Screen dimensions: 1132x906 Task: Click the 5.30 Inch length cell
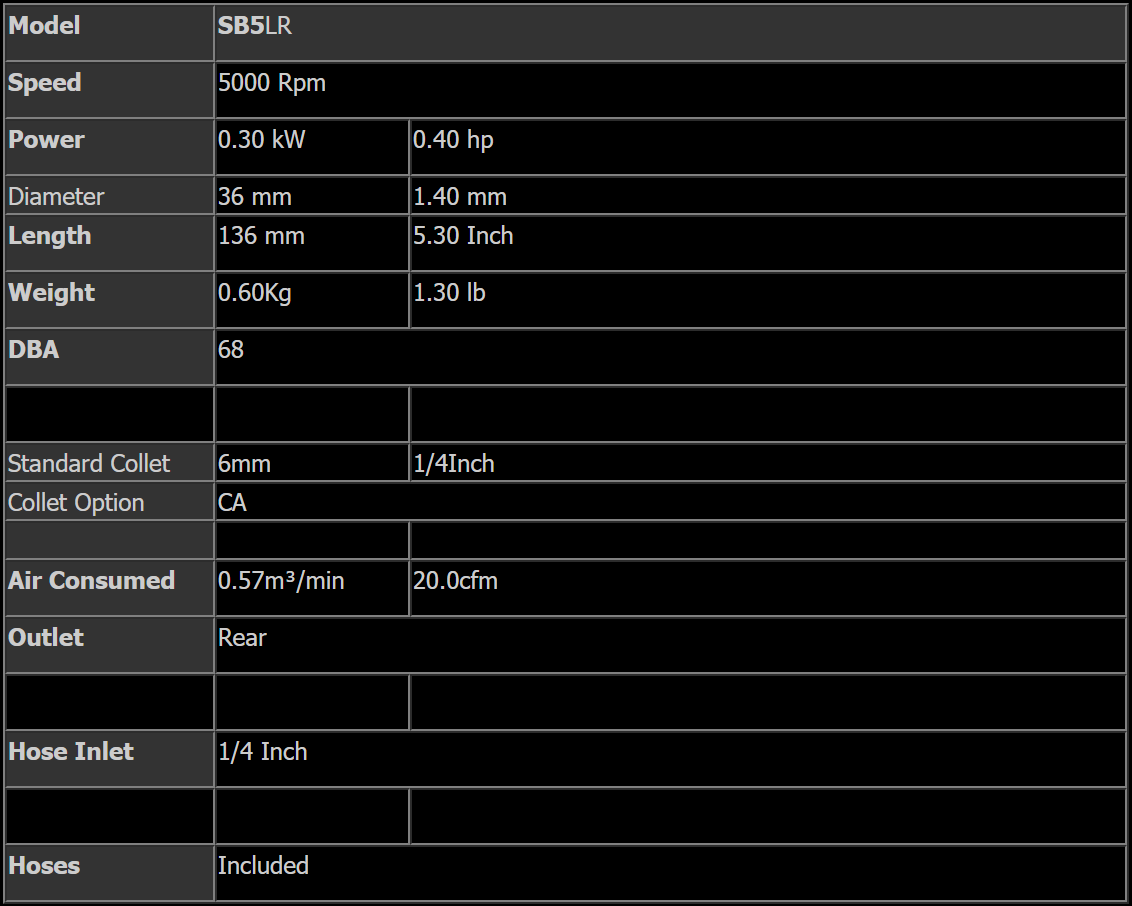(767, 243)
